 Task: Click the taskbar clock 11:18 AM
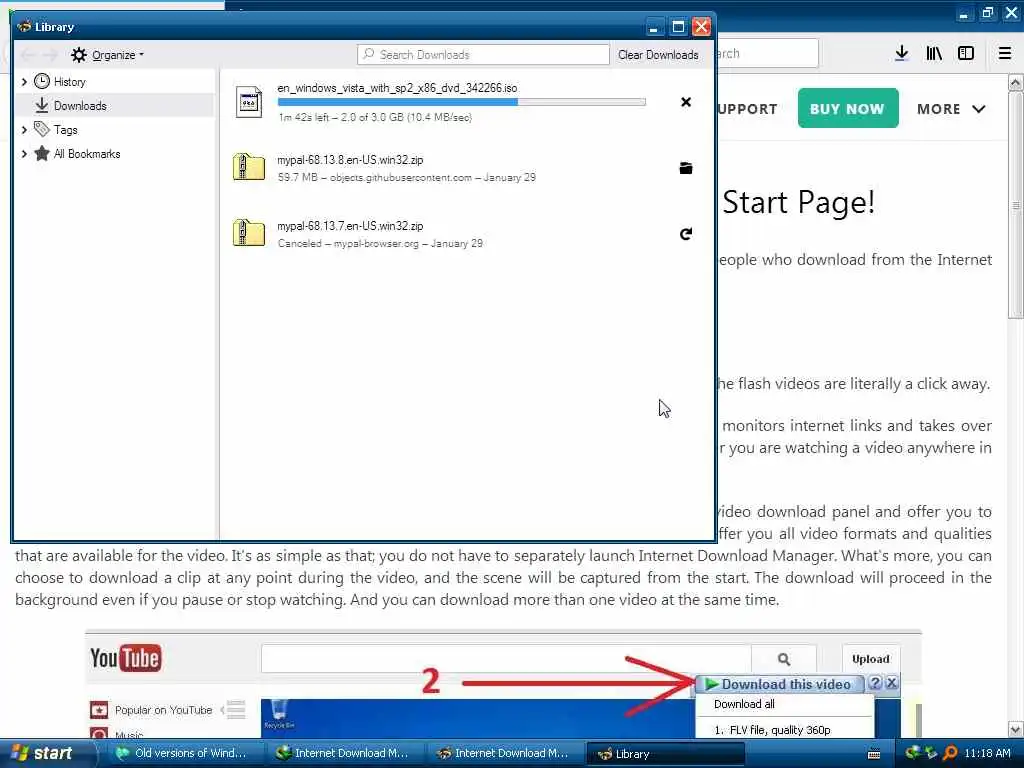tap(987, 754)
